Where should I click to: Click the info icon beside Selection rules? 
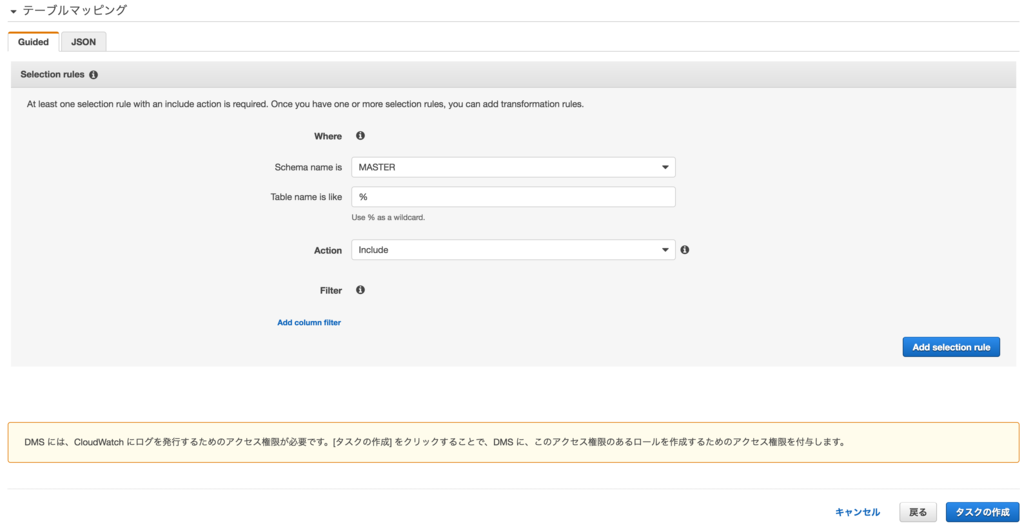[x=93, y=75]
